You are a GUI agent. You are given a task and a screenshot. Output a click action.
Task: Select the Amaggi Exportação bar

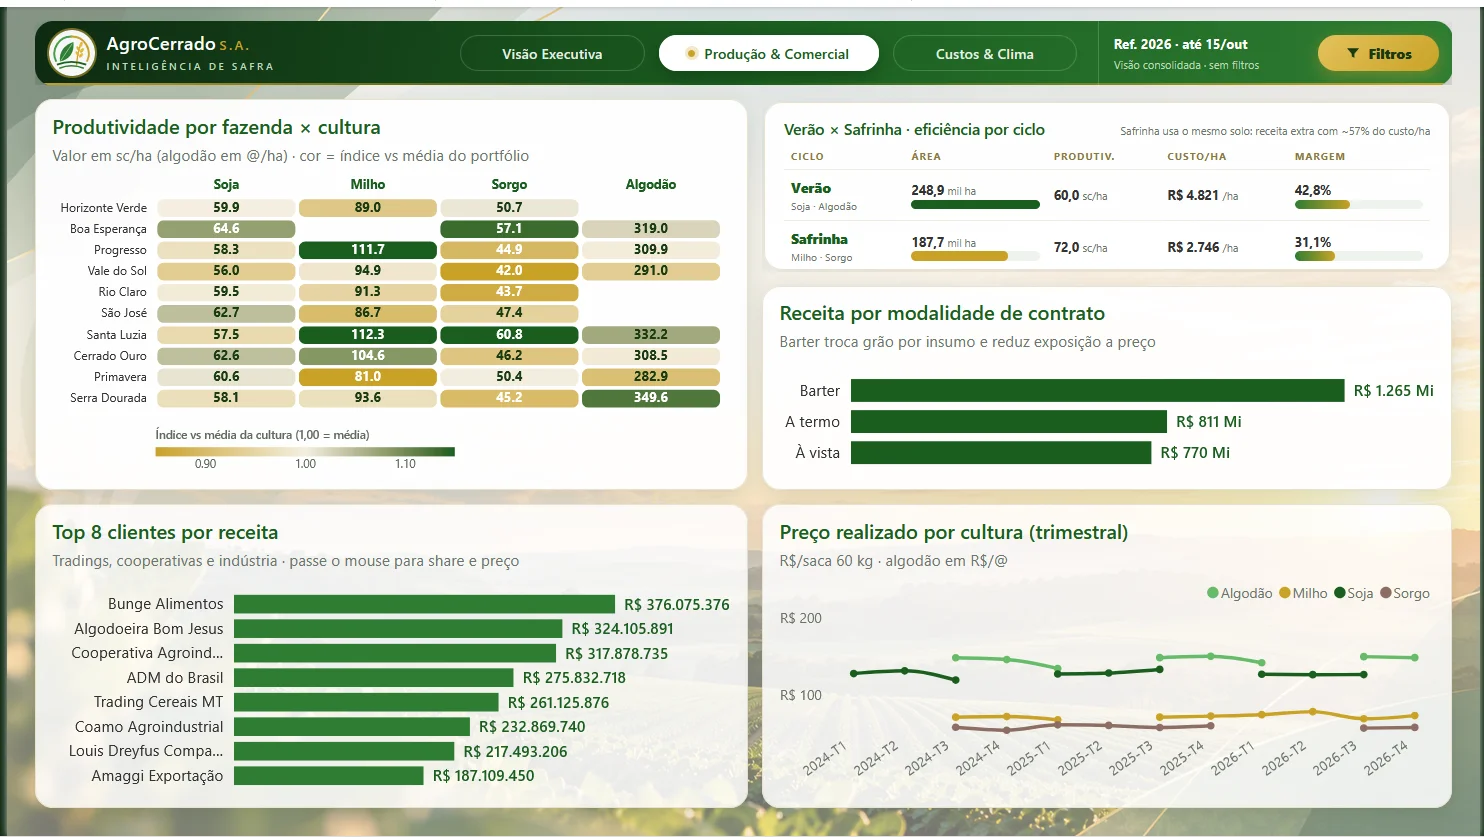(329, 776)
